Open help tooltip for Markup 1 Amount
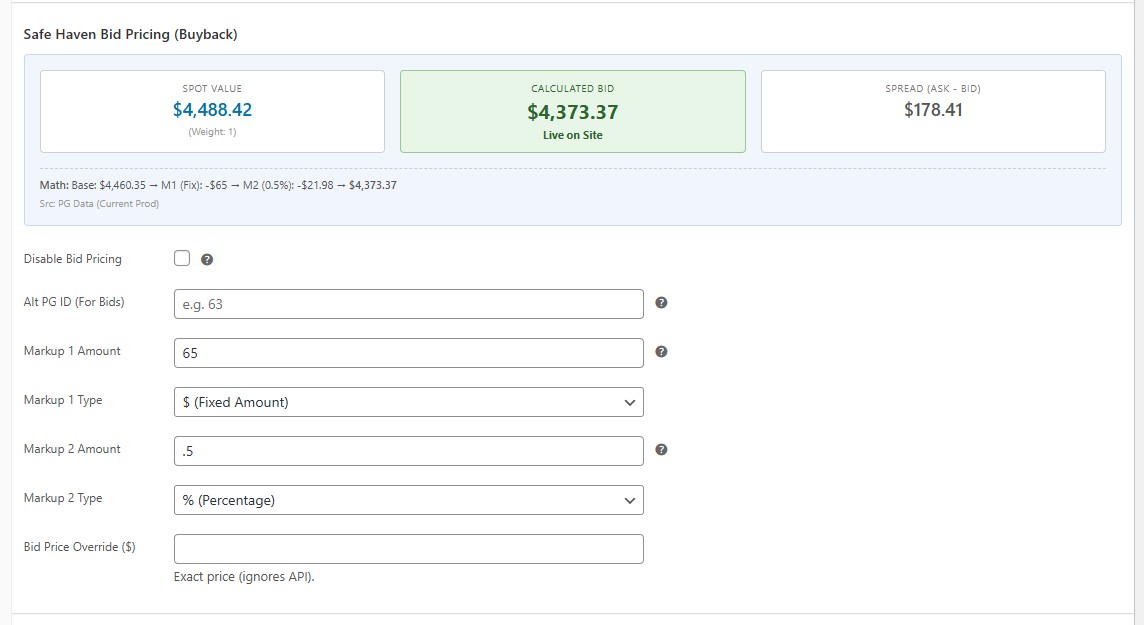 [661, 352]
